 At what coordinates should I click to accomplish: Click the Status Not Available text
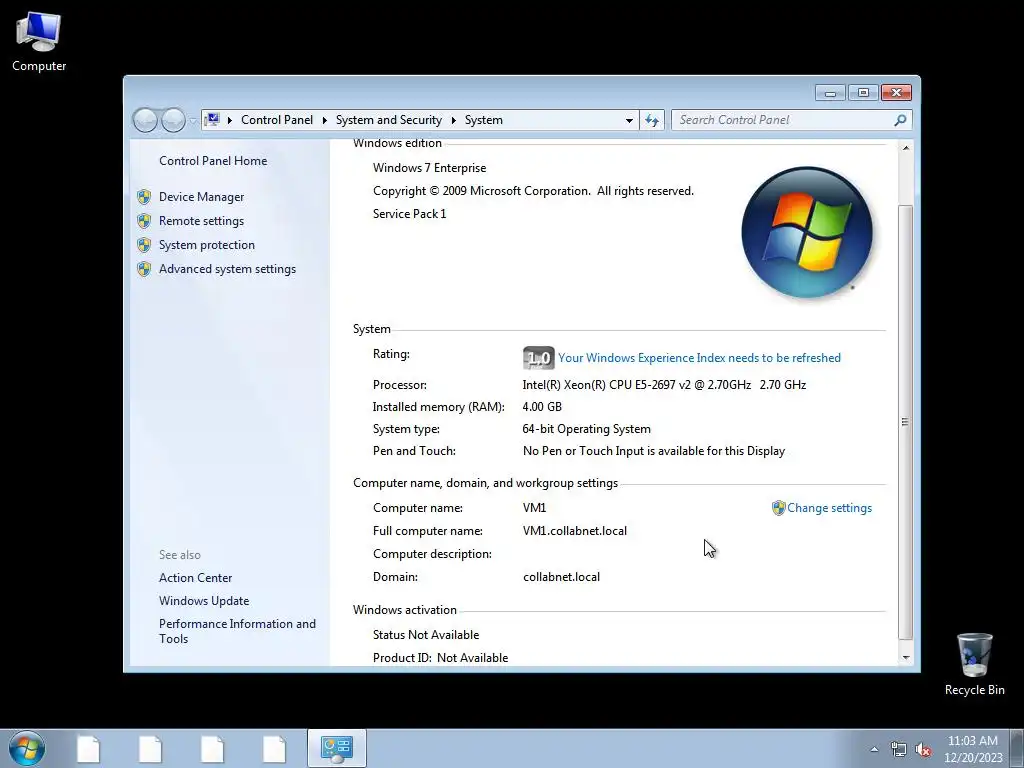[x=426, y=635]
